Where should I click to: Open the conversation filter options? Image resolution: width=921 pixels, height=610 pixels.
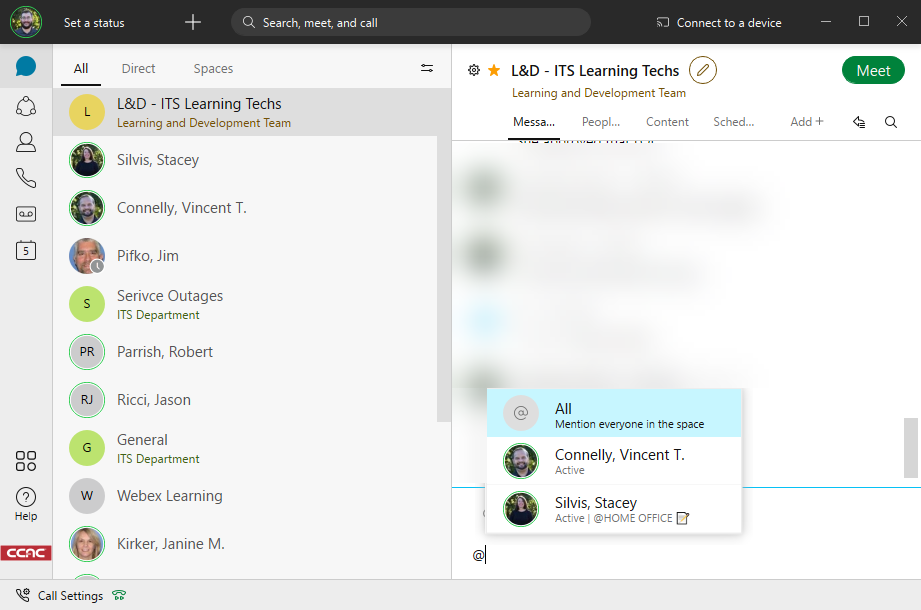[x=427, y=68]
